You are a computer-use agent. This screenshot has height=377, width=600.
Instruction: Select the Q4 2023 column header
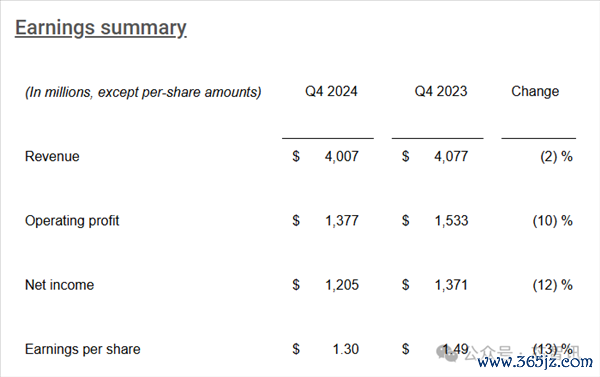pos(441,91)
